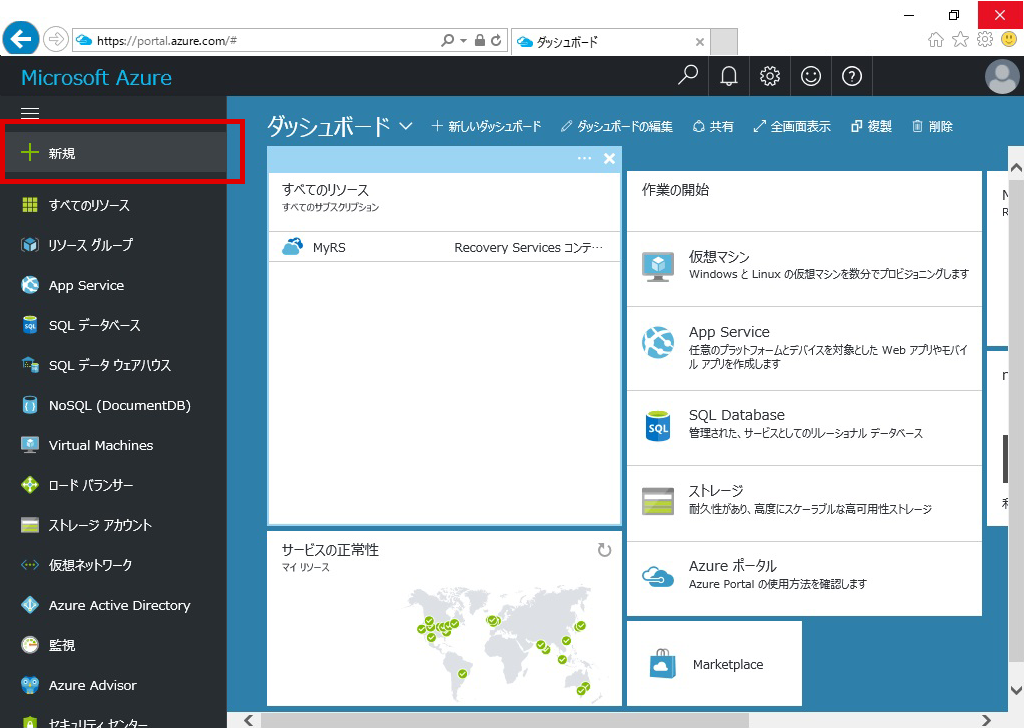The height and width of the screenshot is (728, 1024).
Task: Close the すべてのリソース tile
Action: click(609, 159)
